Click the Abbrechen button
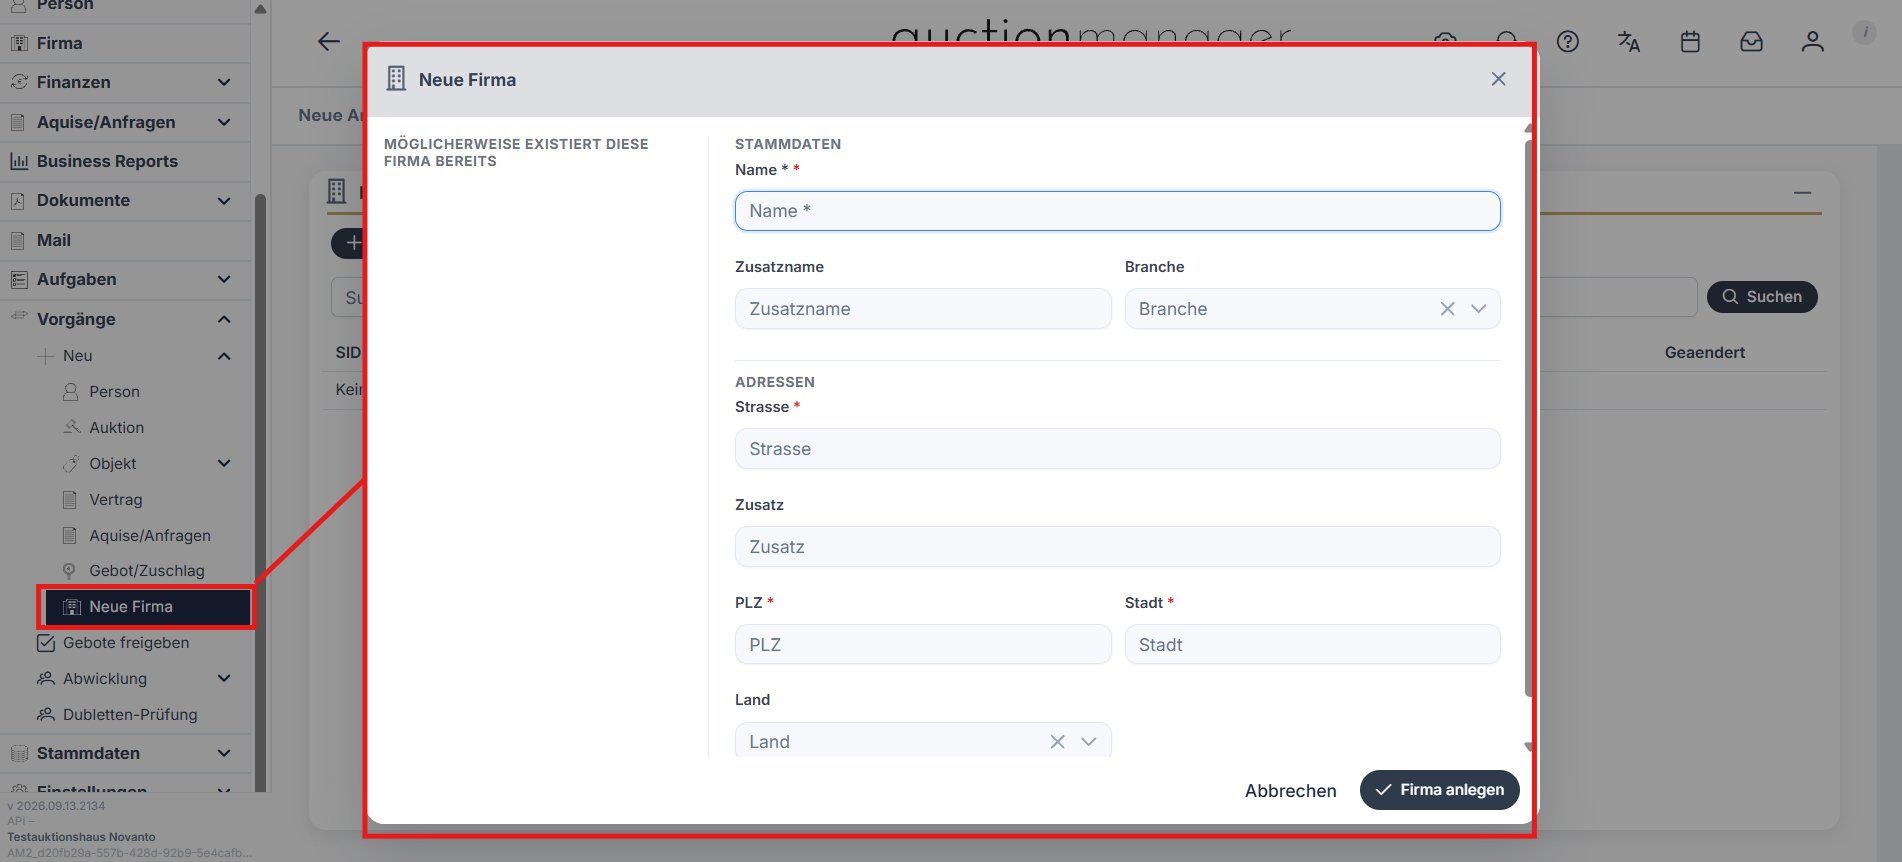This screenshot has height=862, width=1902. 1290,791
